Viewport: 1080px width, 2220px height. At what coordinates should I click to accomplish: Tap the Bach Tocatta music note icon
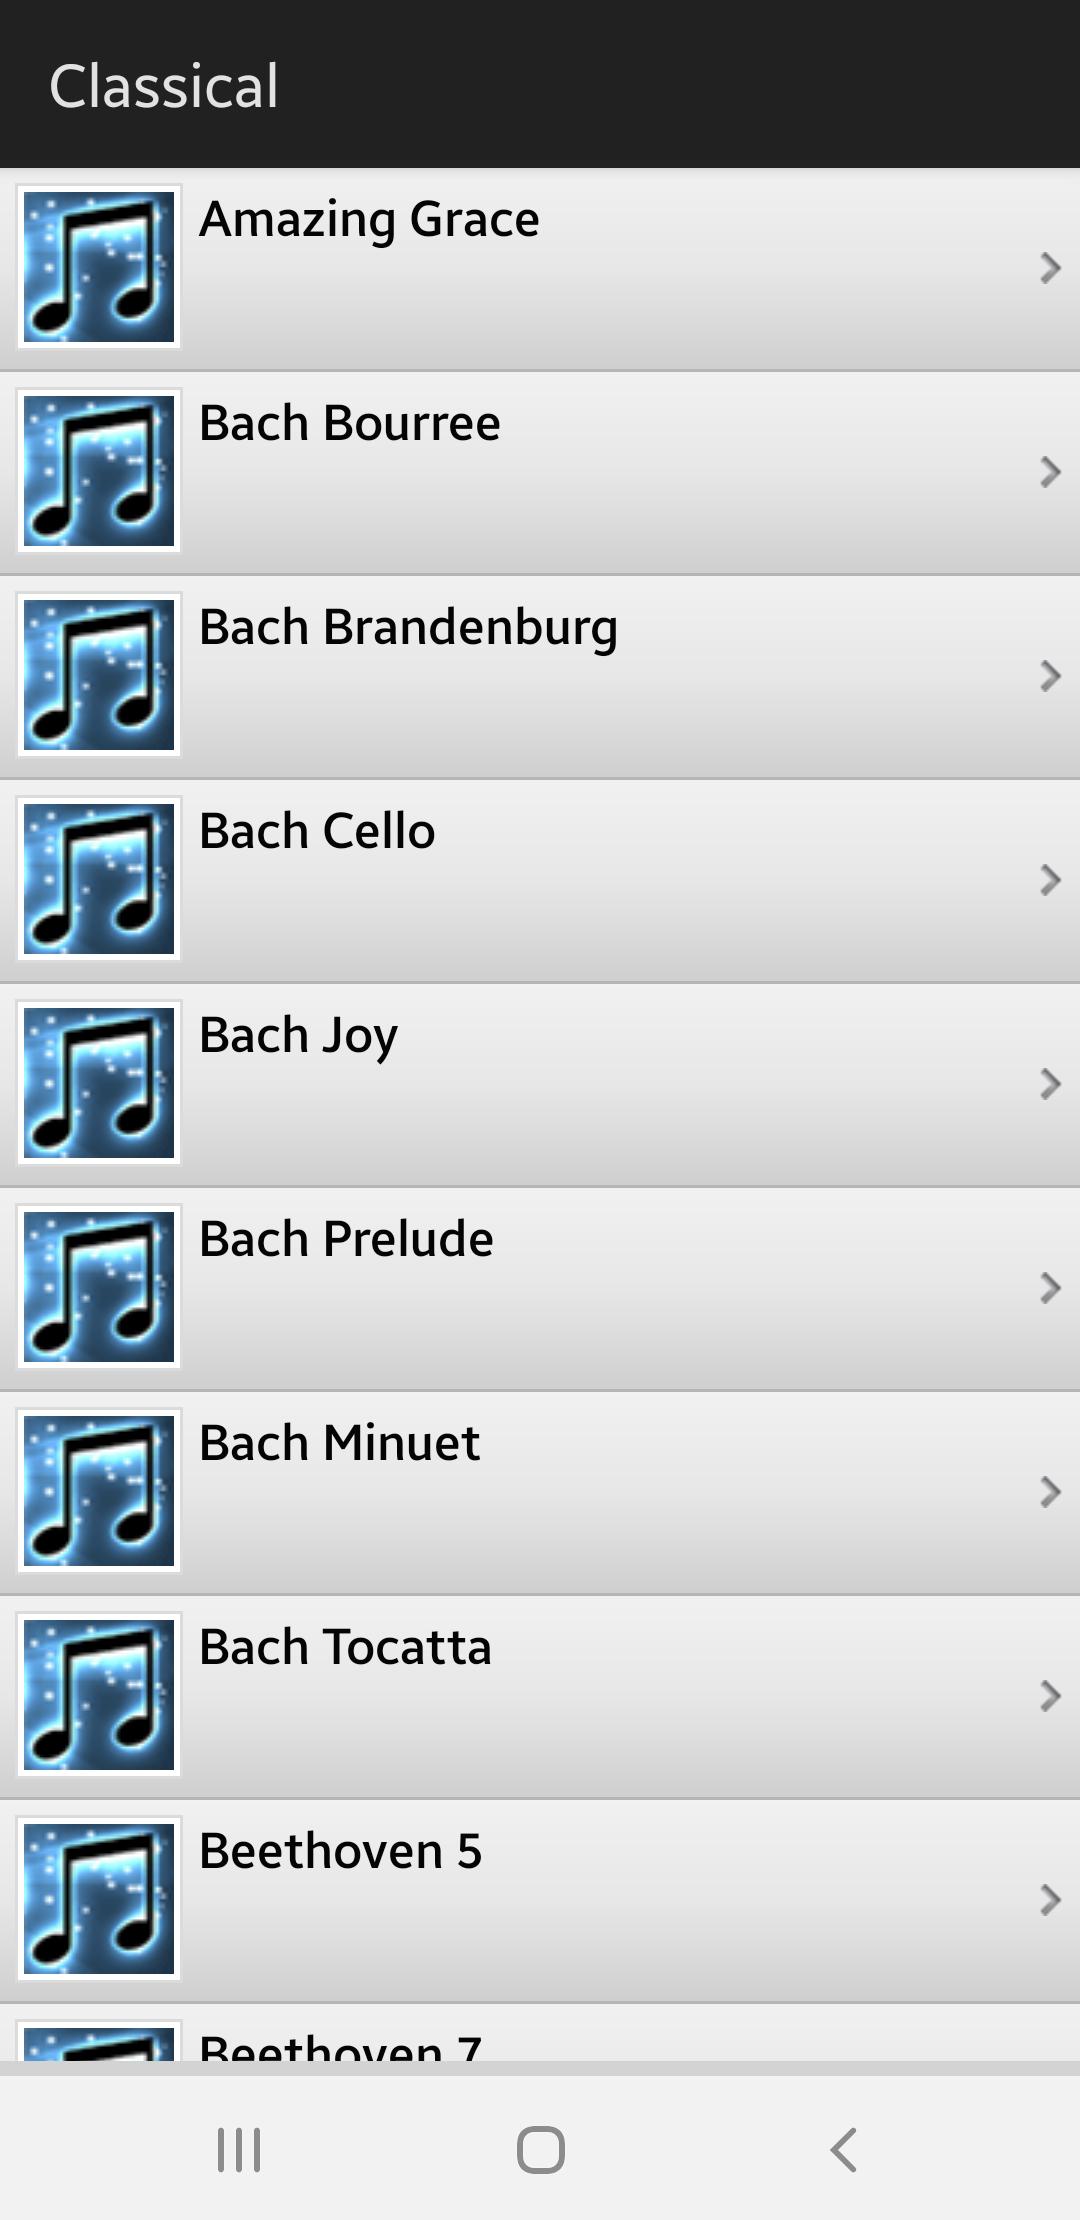pos(99,1695)
